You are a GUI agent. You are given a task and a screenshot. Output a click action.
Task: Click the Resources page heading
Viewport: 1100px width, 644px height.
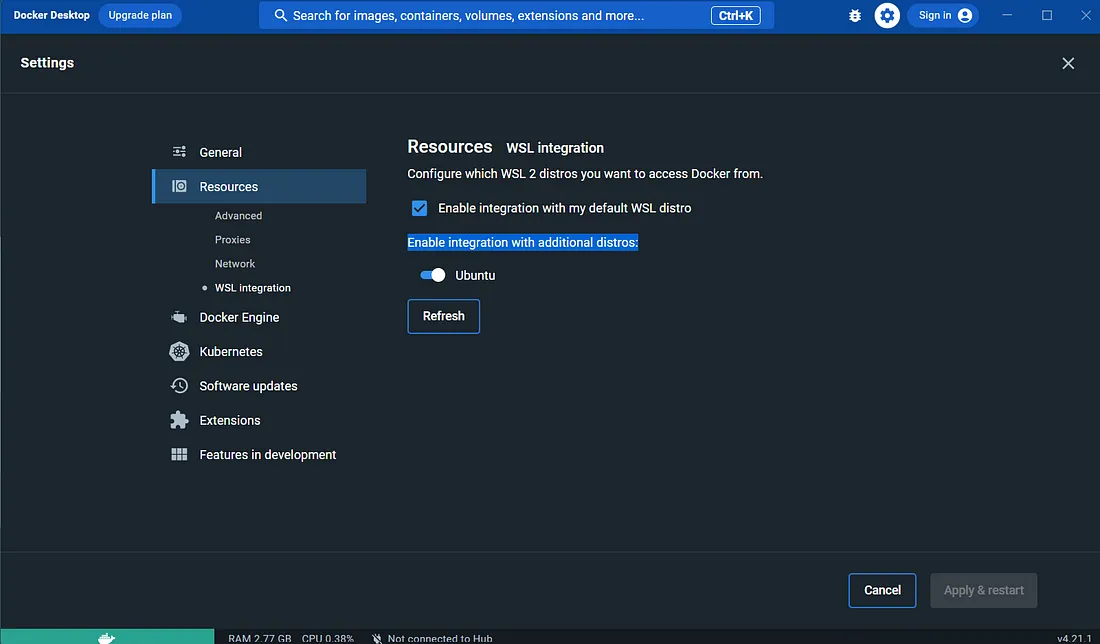click(450, 147)
